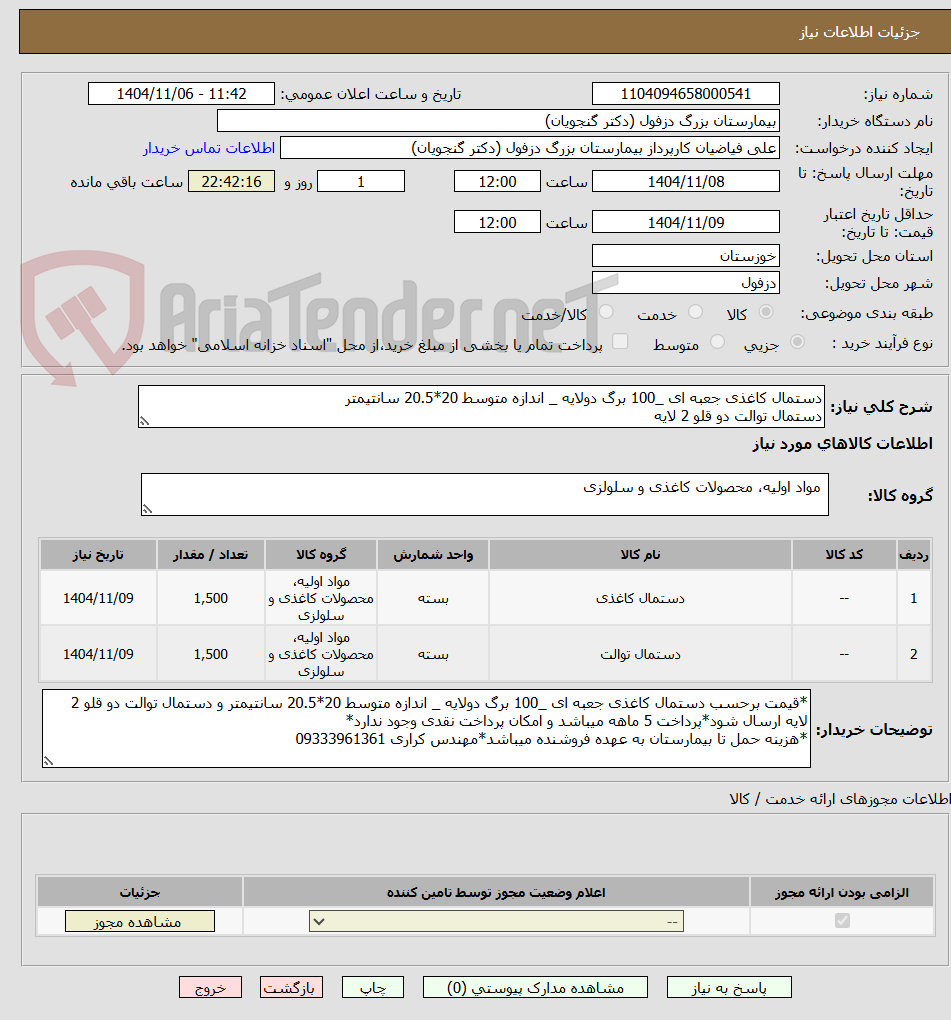Click the بازگشت back button
The width and height of the screenshot is (951, 1020).
291,987
